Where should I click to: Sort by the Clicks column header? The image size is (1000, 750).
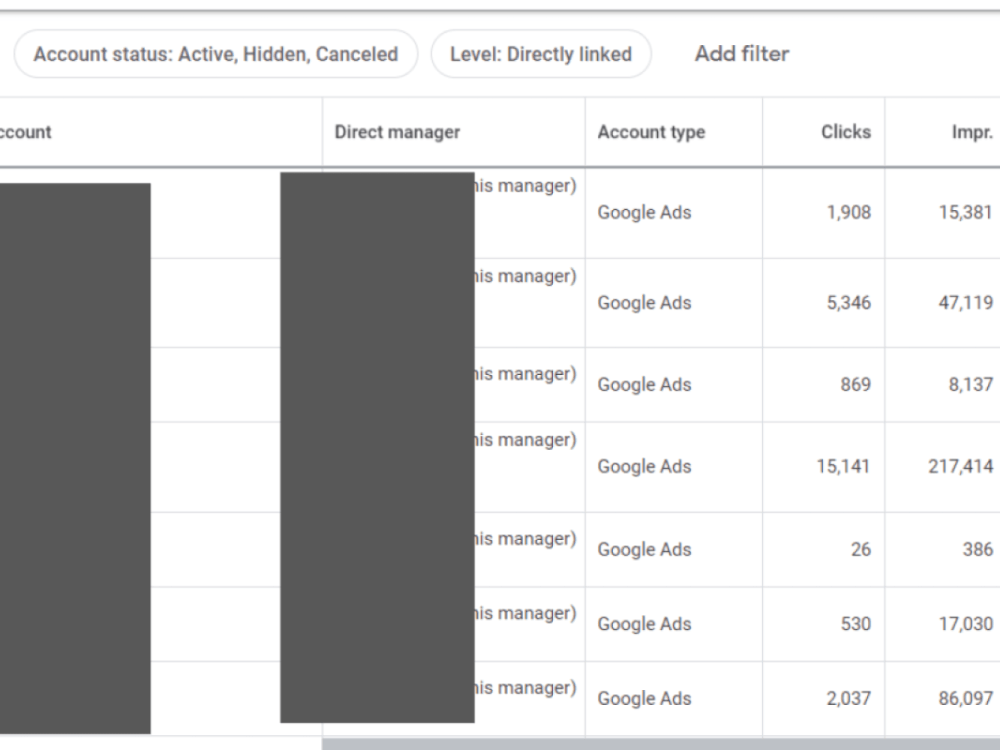pyautogui.click(x=846, y=132)
